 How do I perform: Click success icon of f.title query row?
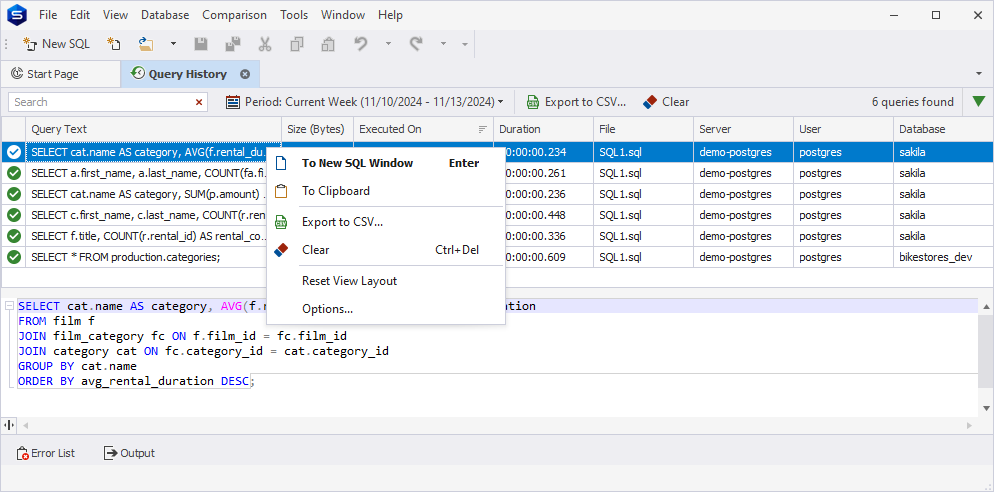tap(14, 236)
